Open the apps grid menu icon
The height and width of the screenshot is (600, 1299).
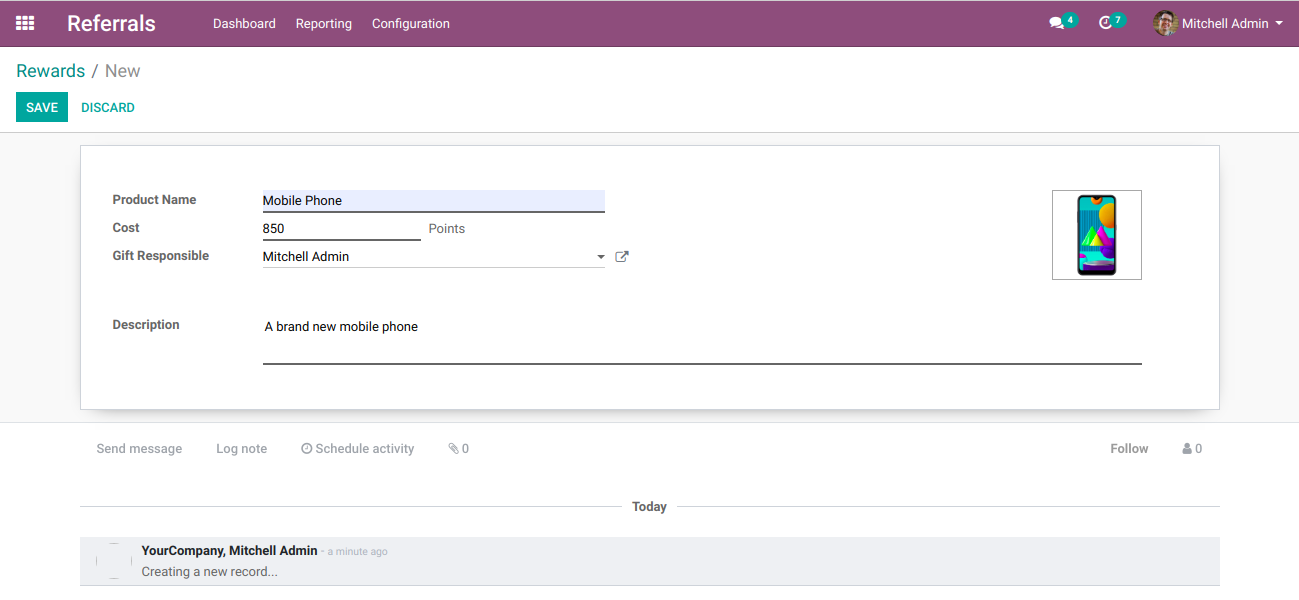tap(25, 23)
